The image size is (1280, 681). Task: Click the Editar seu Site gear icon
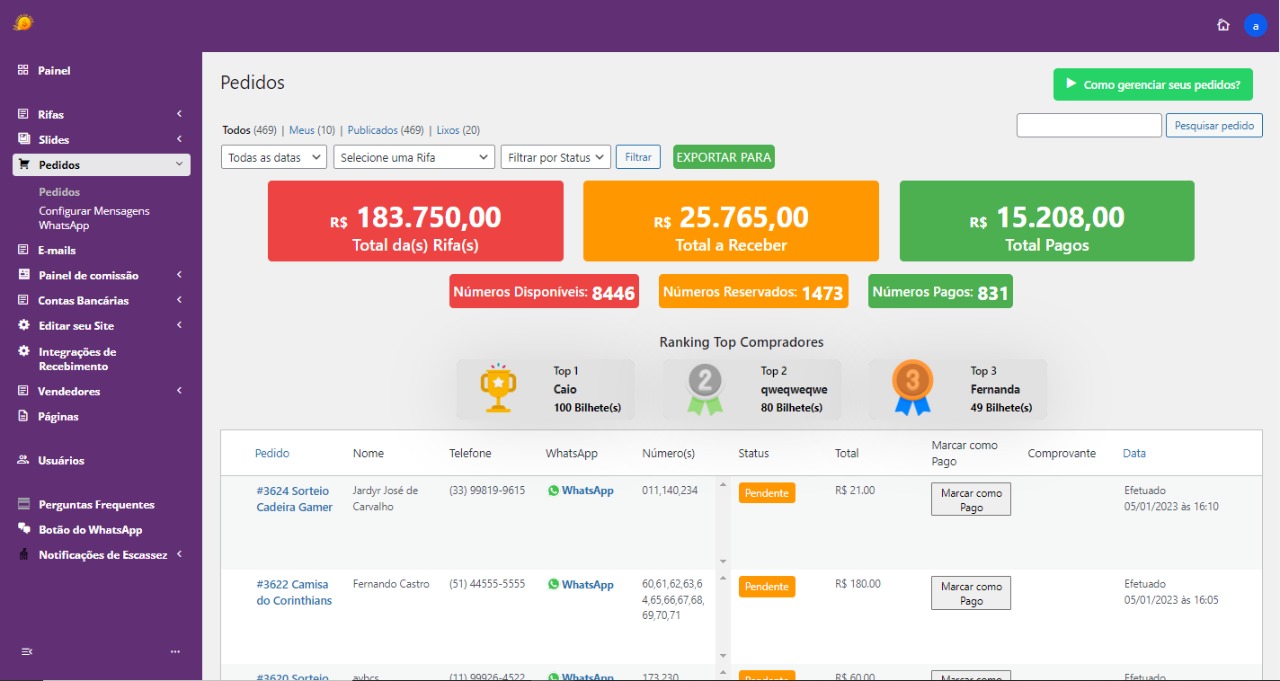pos(24,325)
